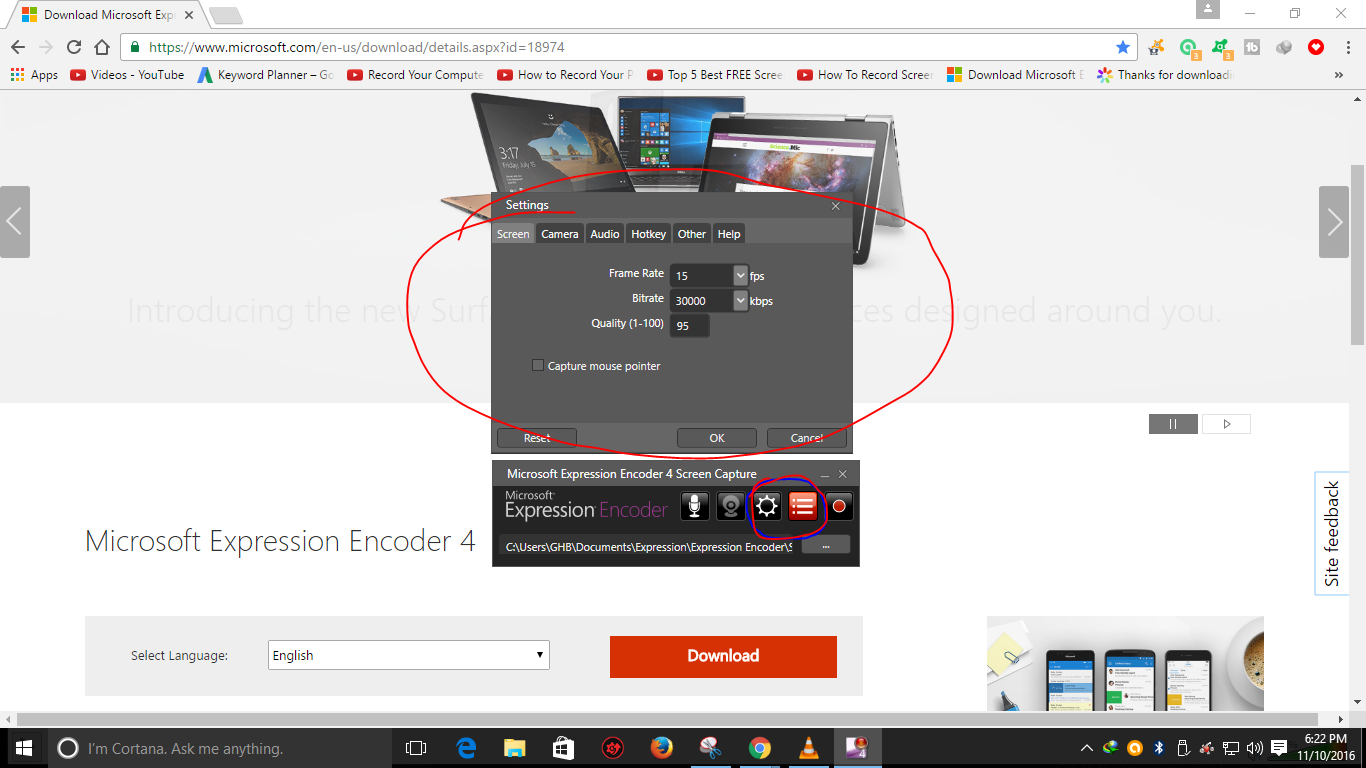Image resolution: width=1366 pixels, height=768 pixels.
Task: Open the Site feedback side tab
Action: [x=1332, y=534]
